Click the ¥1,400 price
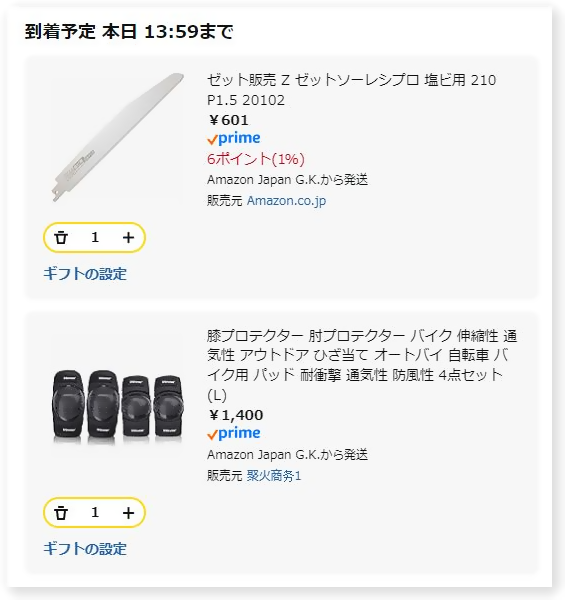Viewport: 565px width, 600px height. pyautogui.click(x=236, y=415)
